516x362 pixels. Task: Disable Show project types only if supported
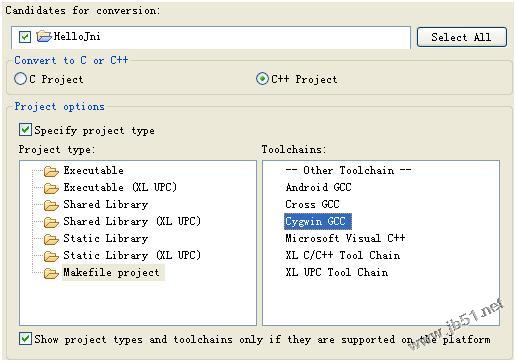25,339
